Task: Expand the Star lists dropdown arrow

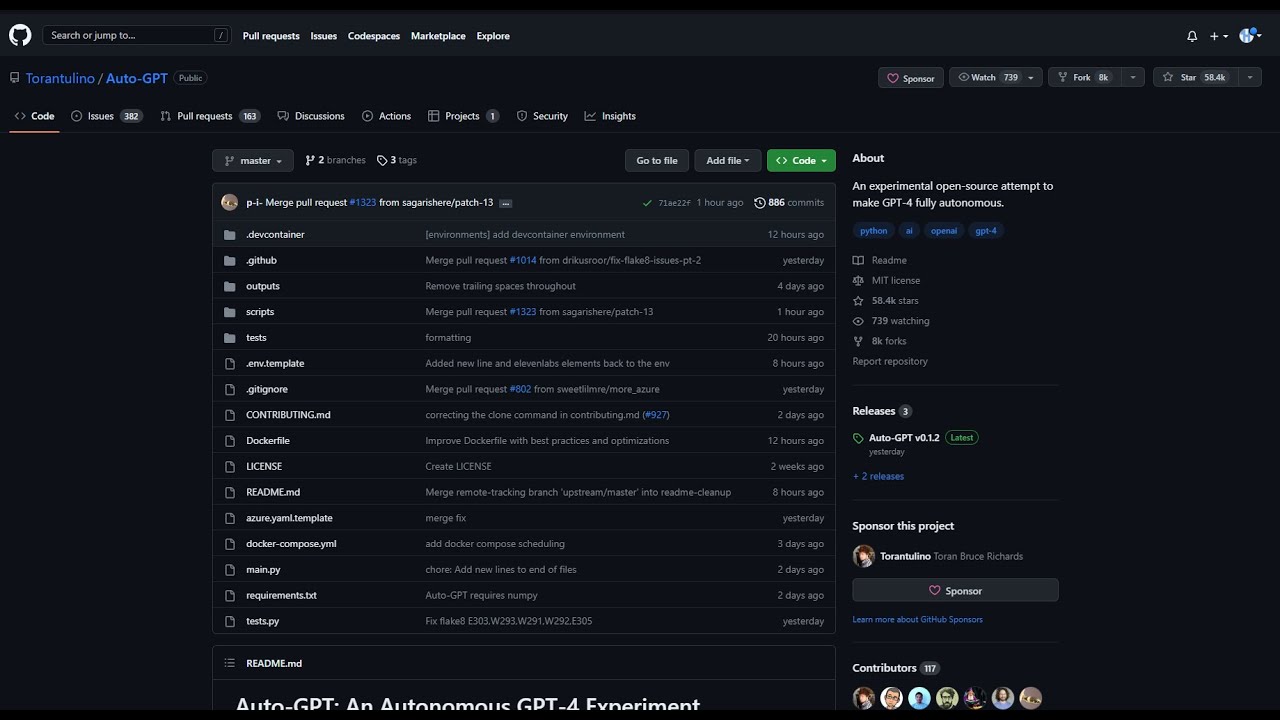Action: coord(1250,77)
